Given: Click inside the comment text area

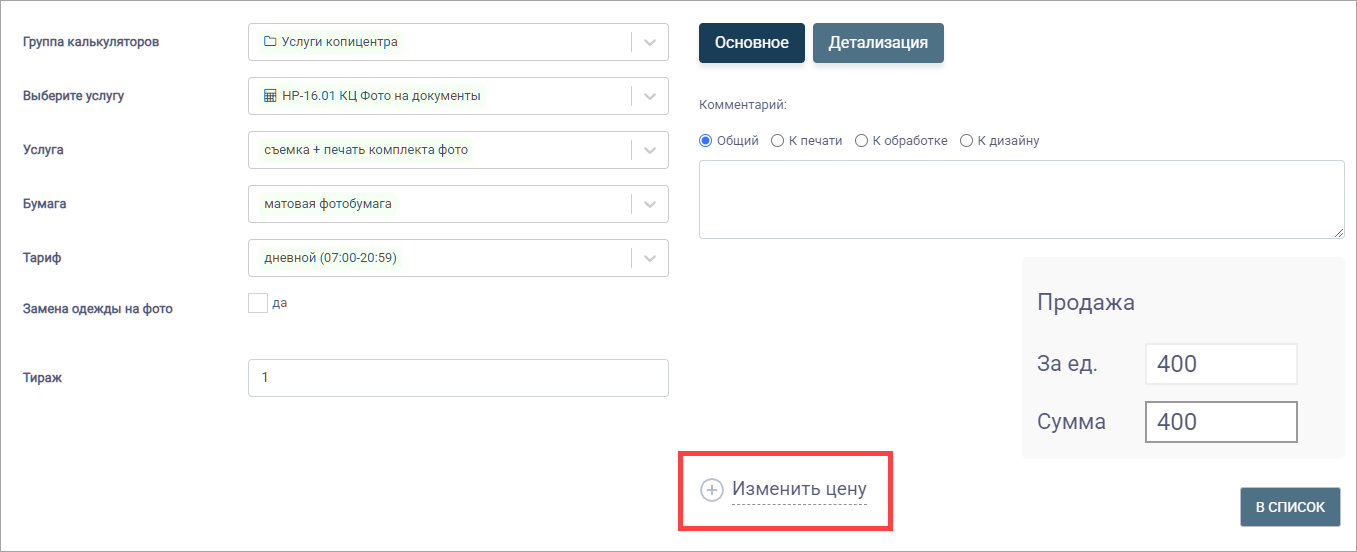Looking at the screenshot, I should (1021, 200).
